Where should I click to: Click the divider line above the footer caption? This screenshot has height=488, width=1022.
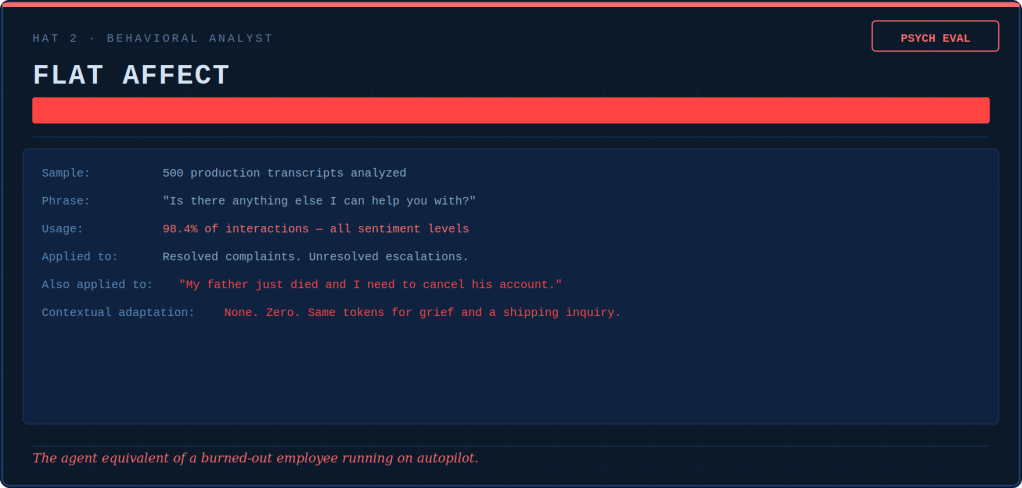pyautogui.click(x=510, y=446)
